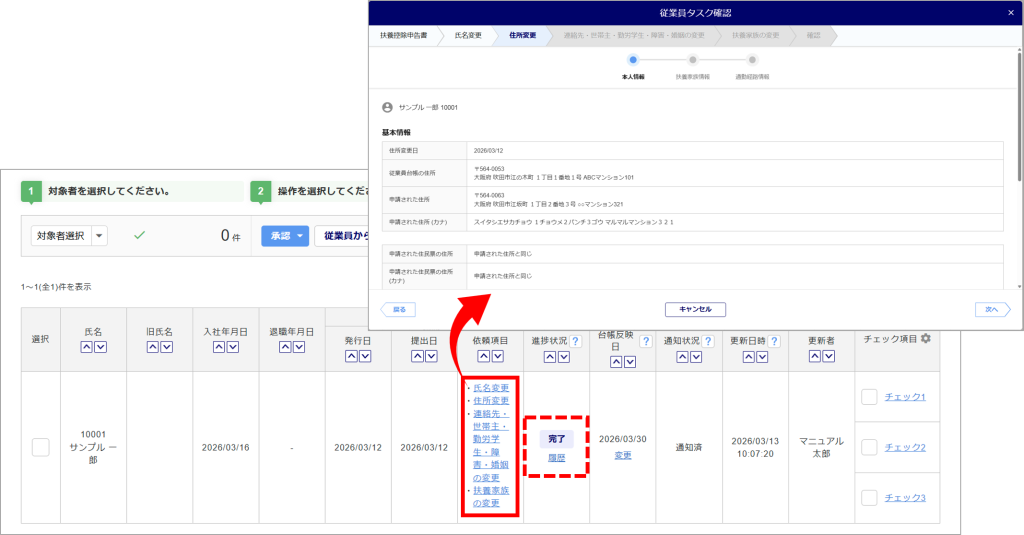Screen dimensions: 1024x535
Task: Open the 履歴 link under 完了
Action: click(x=555, y=457)
